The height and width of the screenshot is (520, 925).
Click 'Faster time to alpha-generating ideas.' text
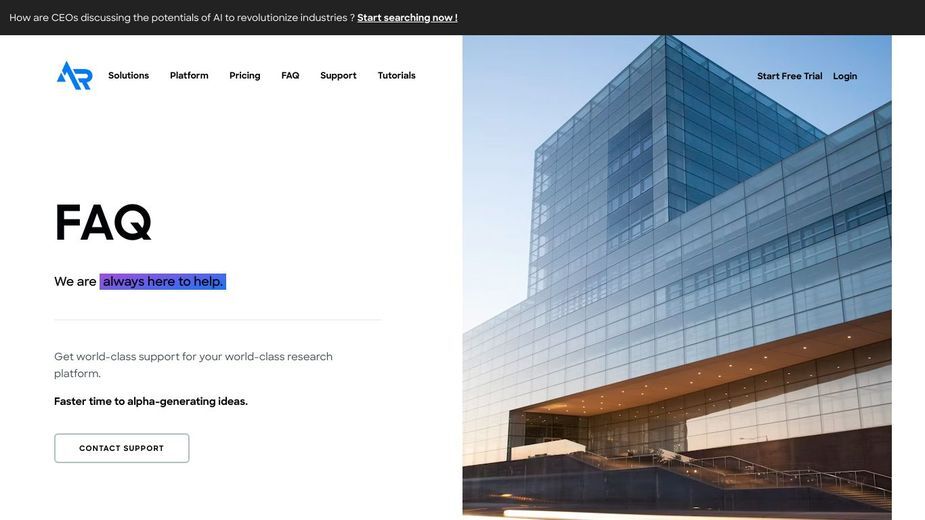[151, 401]
